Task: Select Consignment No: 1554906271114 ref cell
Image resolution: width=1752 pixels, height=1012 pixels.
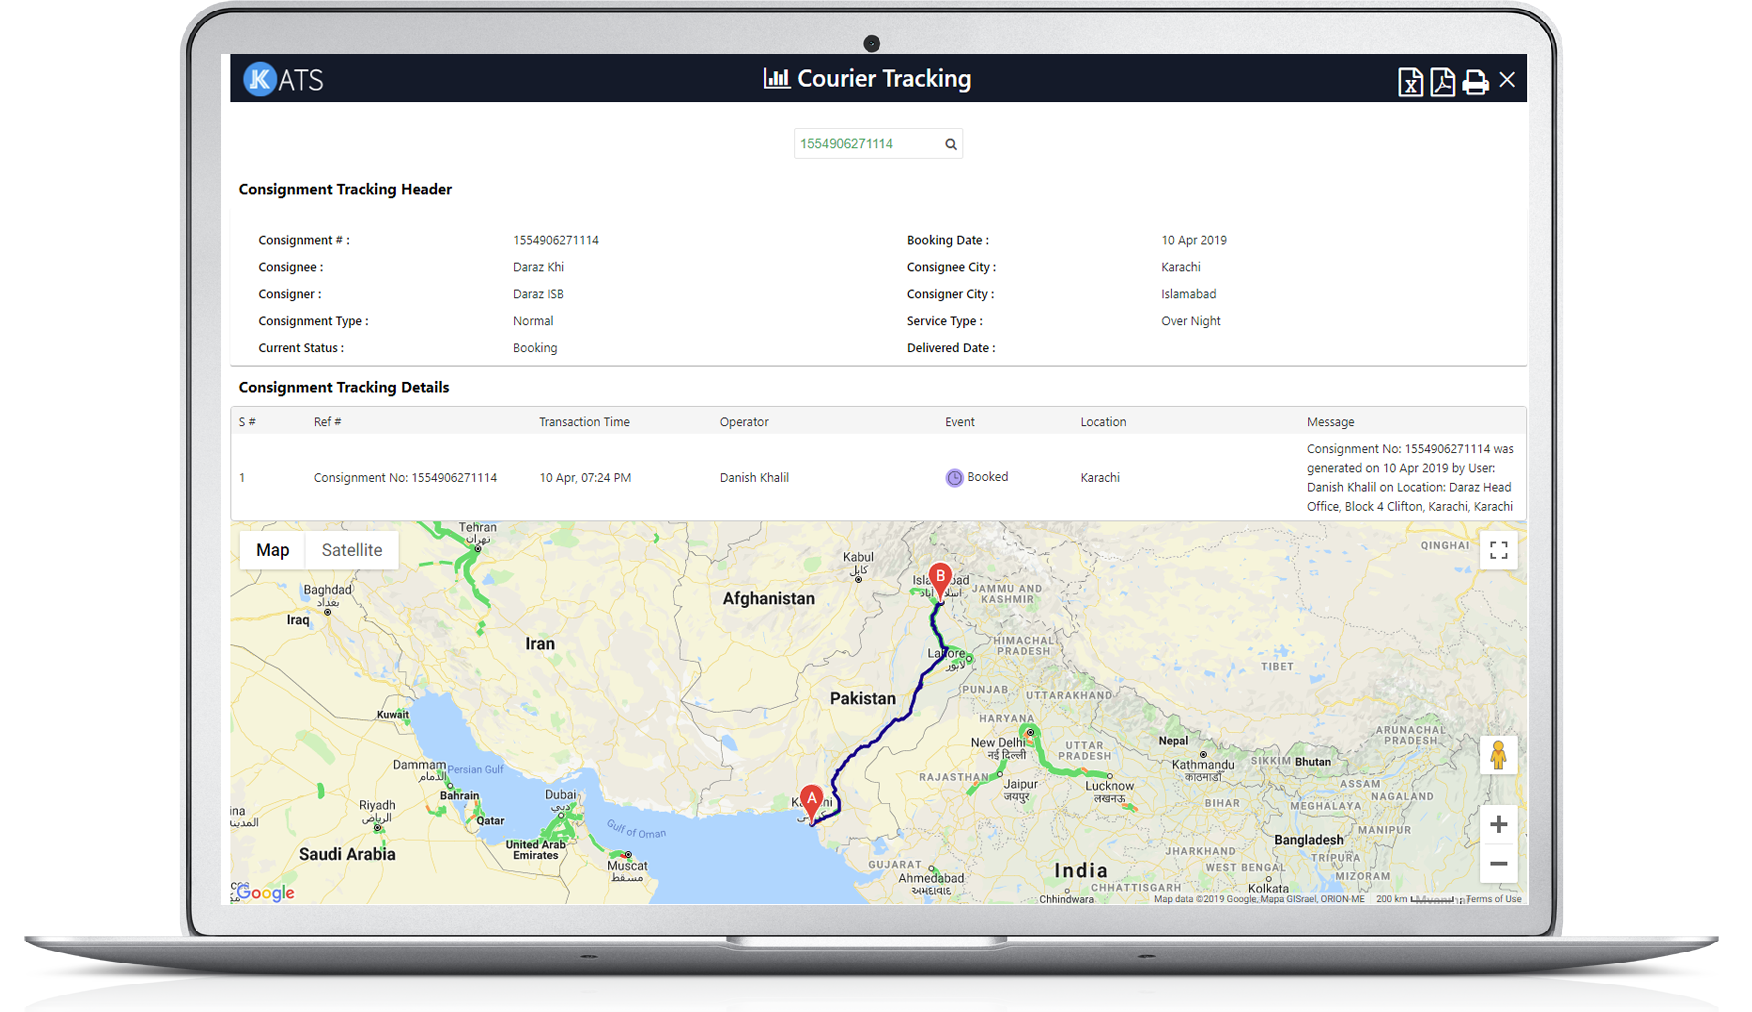Action: pyautogui.click(x=405, y=478)
